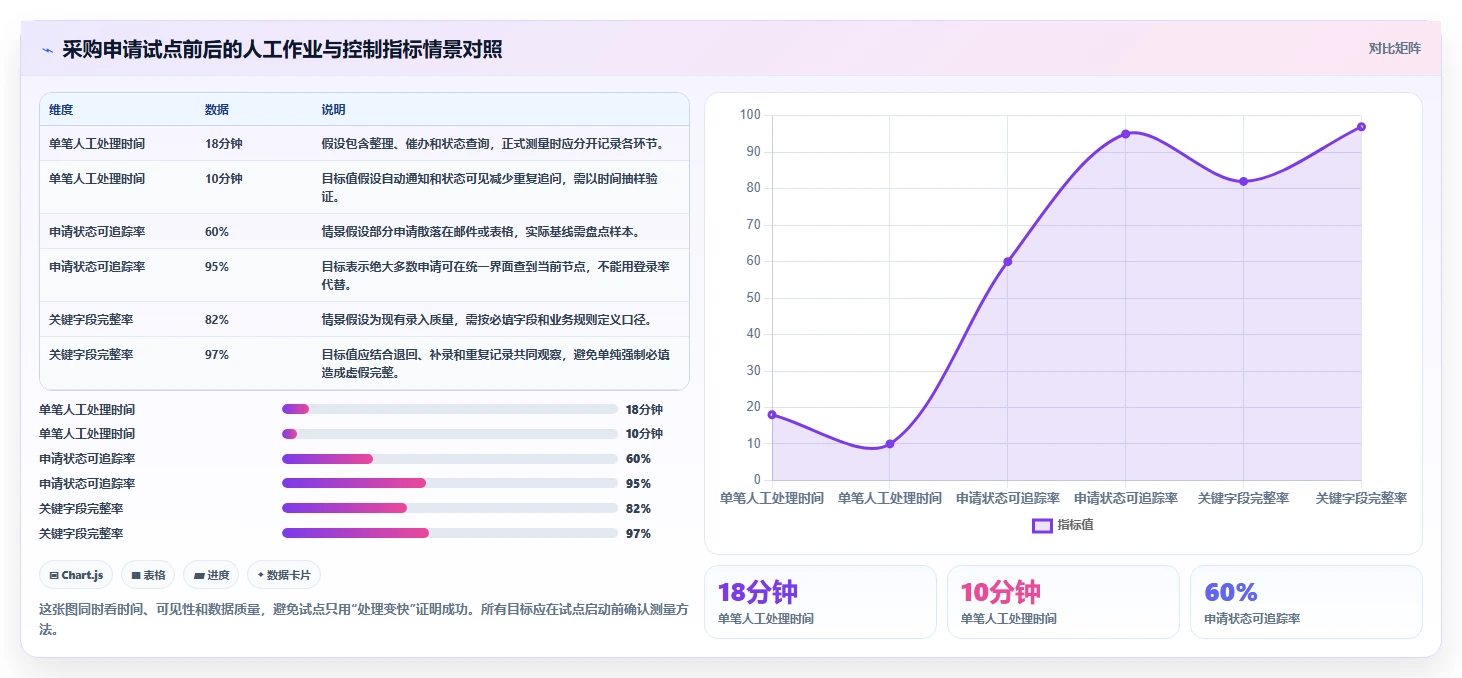Viewport: 1462px width, 678px height.
Task: Click the 数据 table column header
Action: tap(217, 109)
